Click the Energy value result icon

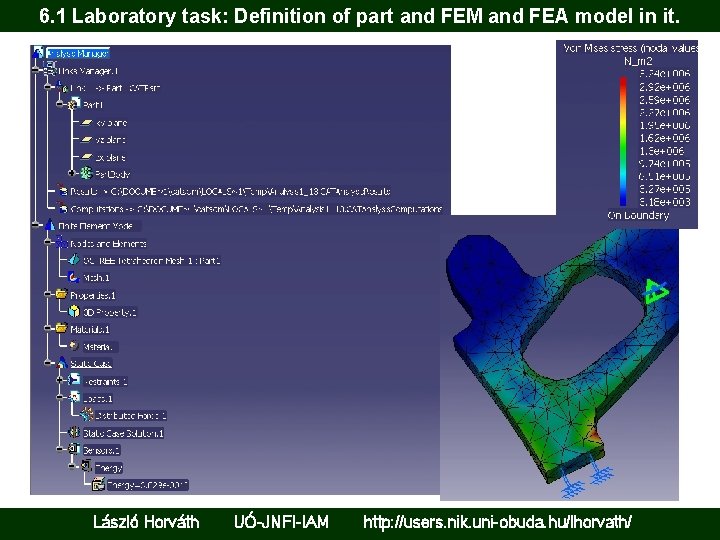pyautogui.click(x=98, y=484)
